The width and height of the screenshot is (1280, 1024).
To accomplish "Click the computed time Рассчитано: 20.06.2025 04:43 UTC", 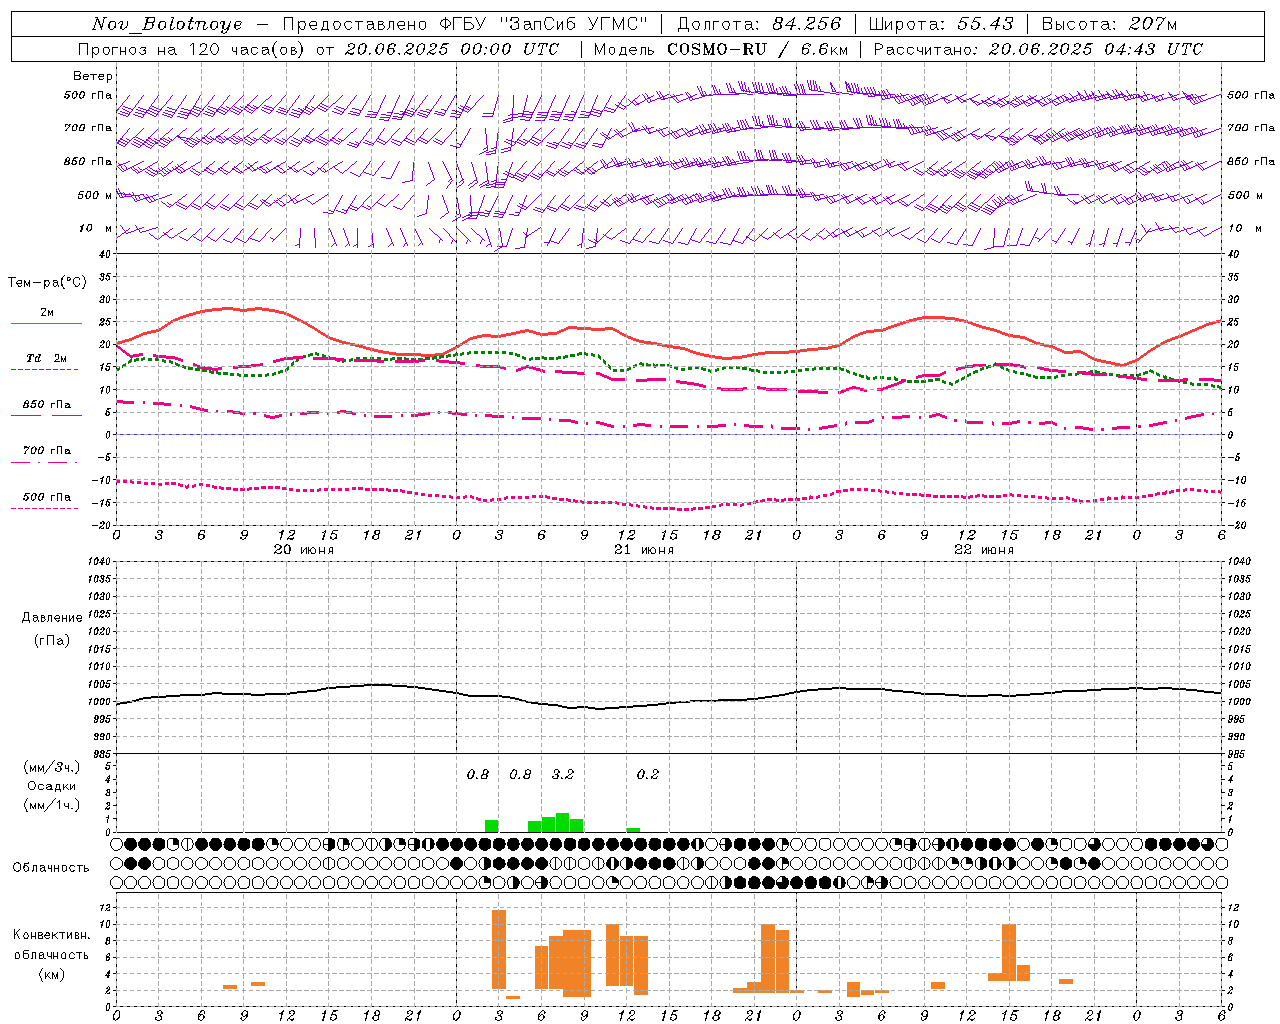I will 1038,49.
